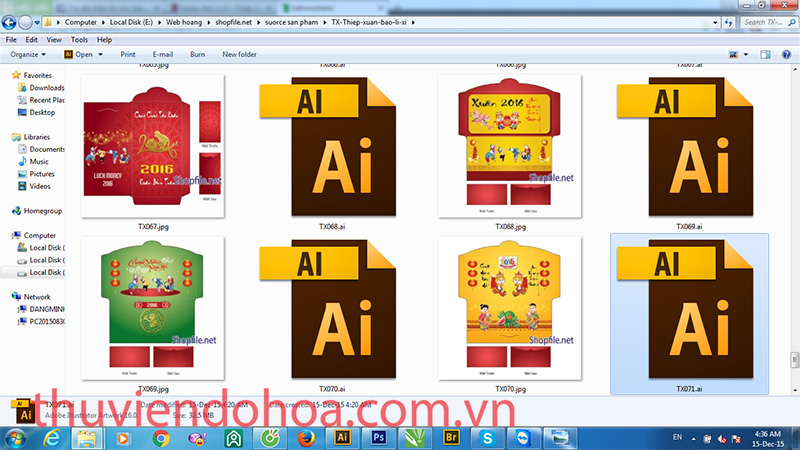Open the Tools menu
This screenshot has height=450, width=800.
click(79, 40)
